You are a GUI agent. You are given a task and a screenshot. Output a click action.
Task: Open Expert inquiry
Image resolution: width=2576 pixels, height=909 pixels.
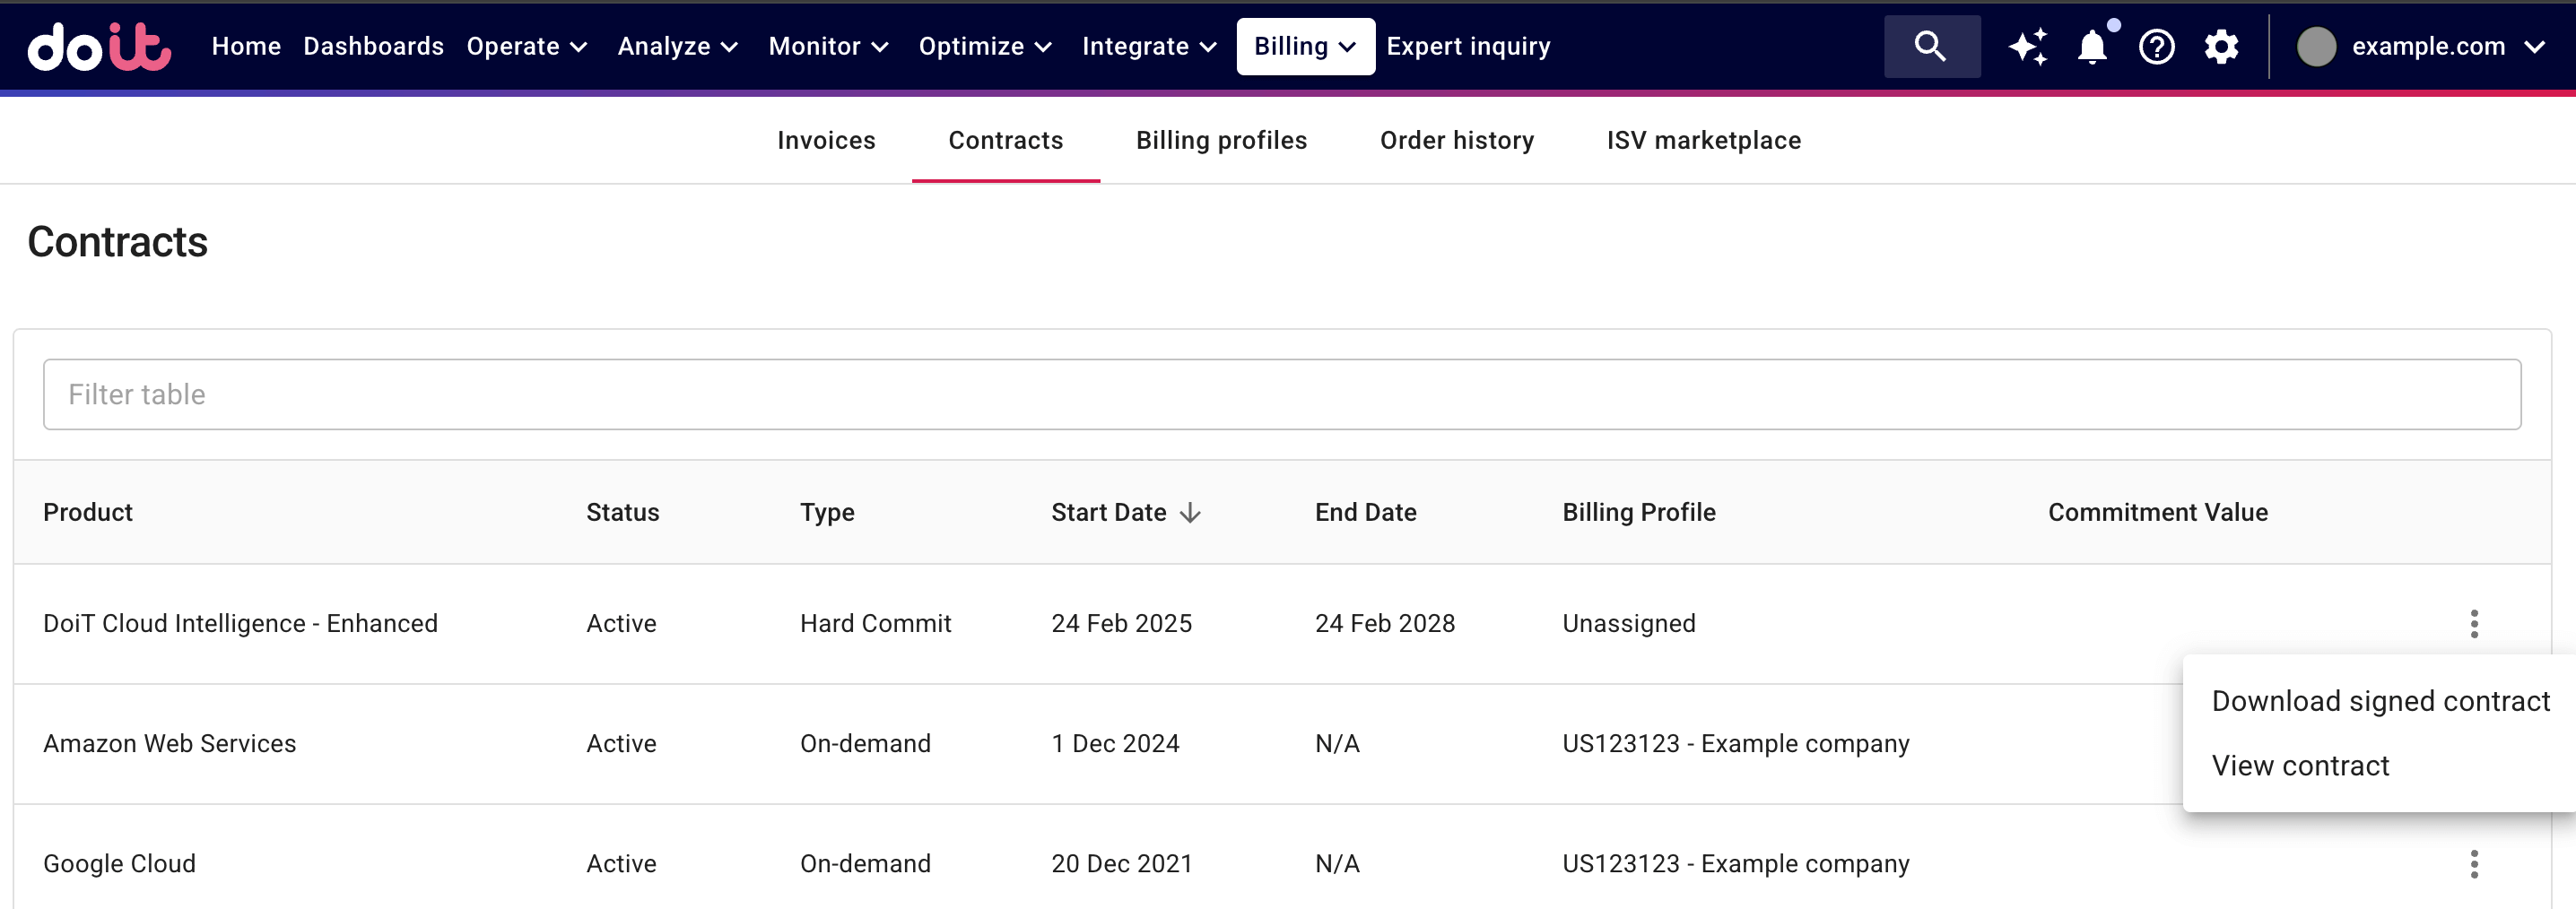[1468, 46]
